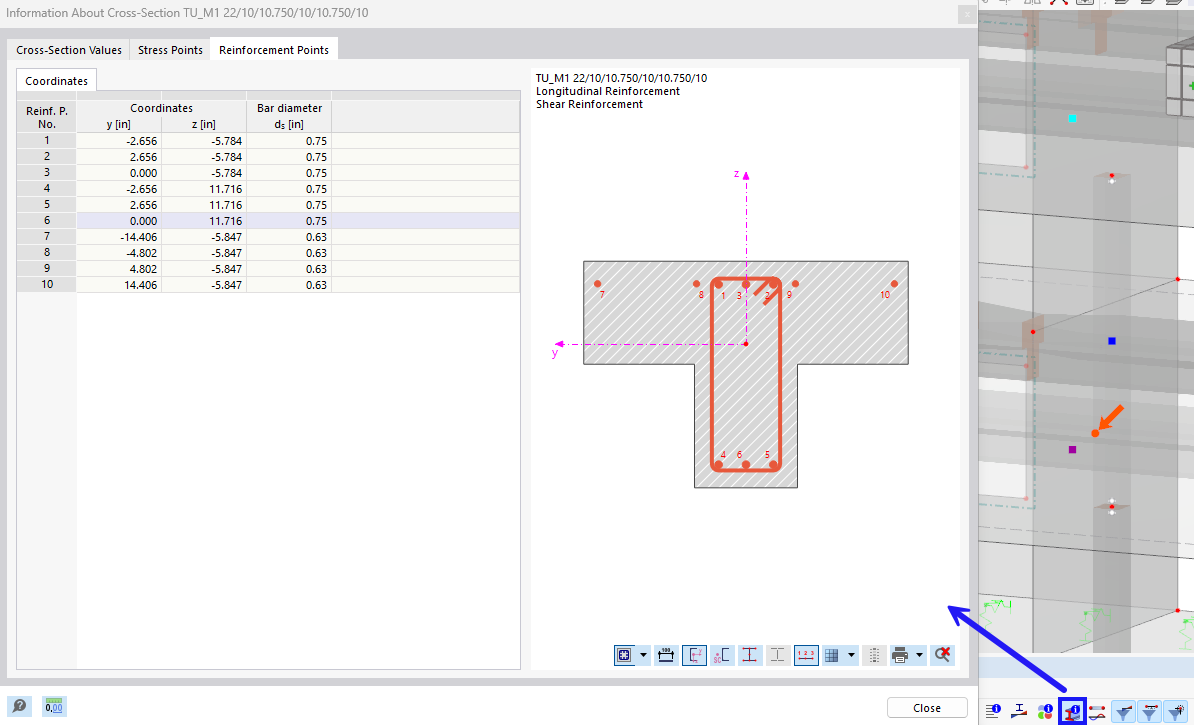Image resolution: width=1194 pixels, height=725 pixels.
Task: Open the Cross-Section Values tab
Action: (x=68, y=48)
